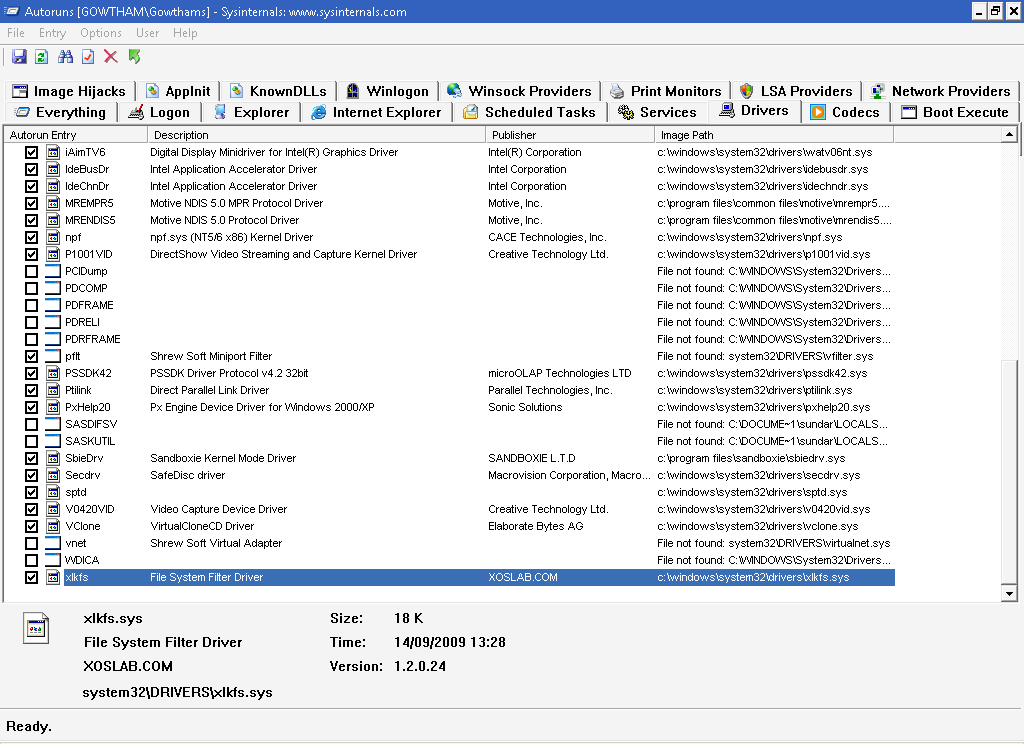
Task: Click the Find binoculars icon
Action: pos(65,57)
